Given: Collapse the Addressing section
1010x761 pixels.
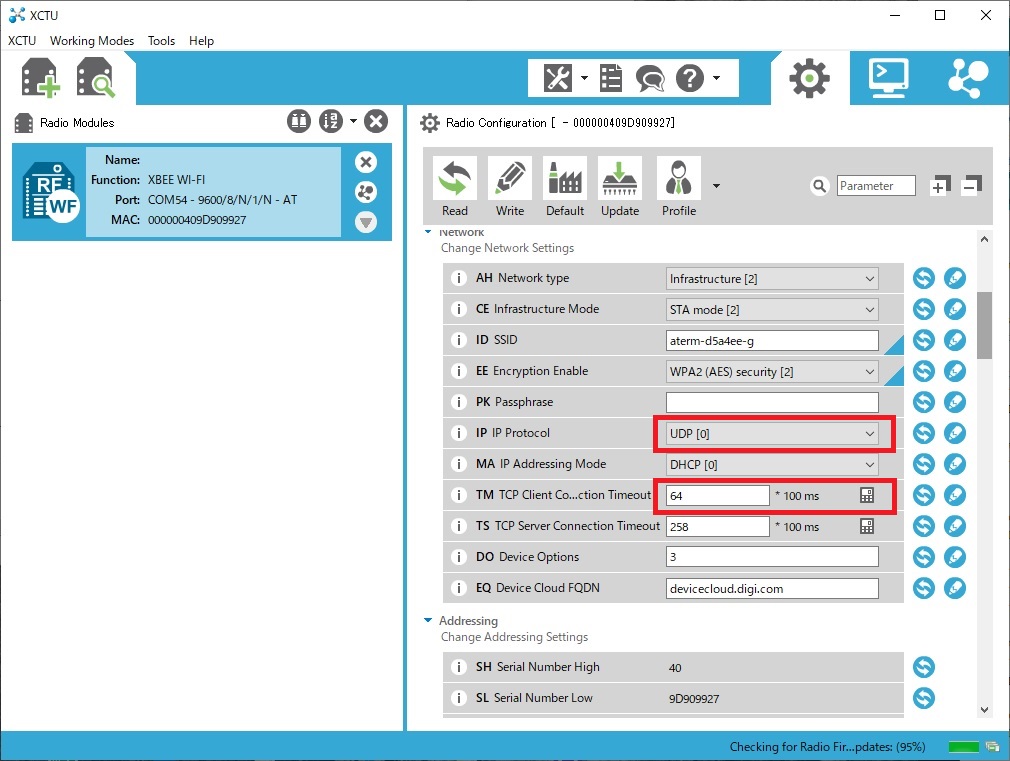Looking at the screenshot, I should tap(428, 621).
